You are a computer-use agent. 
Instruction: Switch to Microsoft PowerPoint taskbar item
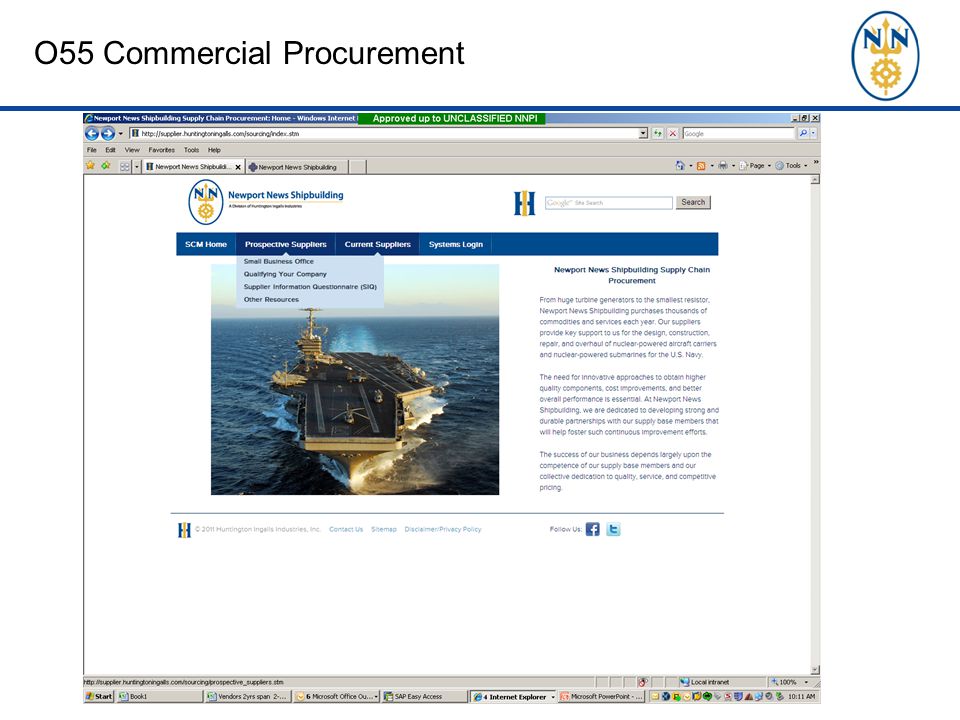click(601, 696)
